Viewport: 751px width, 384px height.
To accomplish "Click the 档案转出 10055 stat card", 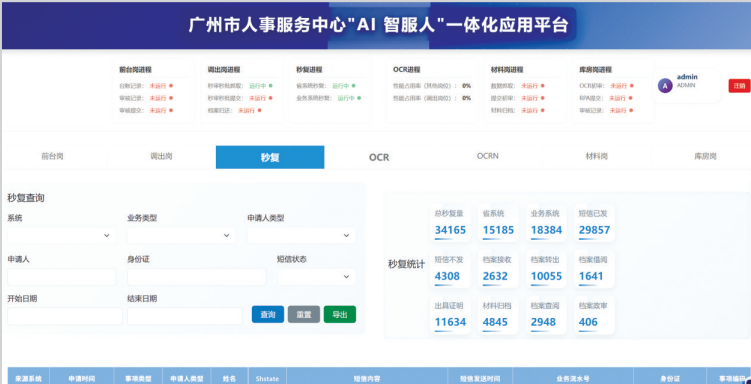I will [x=546, y=269].
